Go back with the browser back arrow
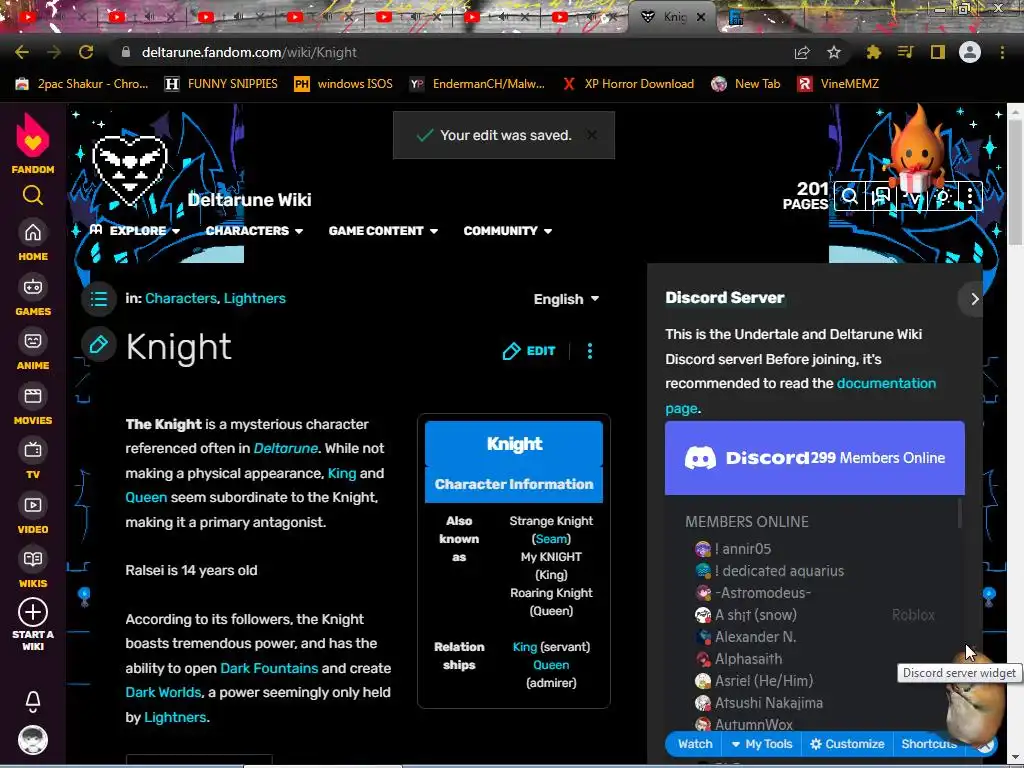Image resolution: width=1024 pixels, height=768 pixels. [22, 52]
